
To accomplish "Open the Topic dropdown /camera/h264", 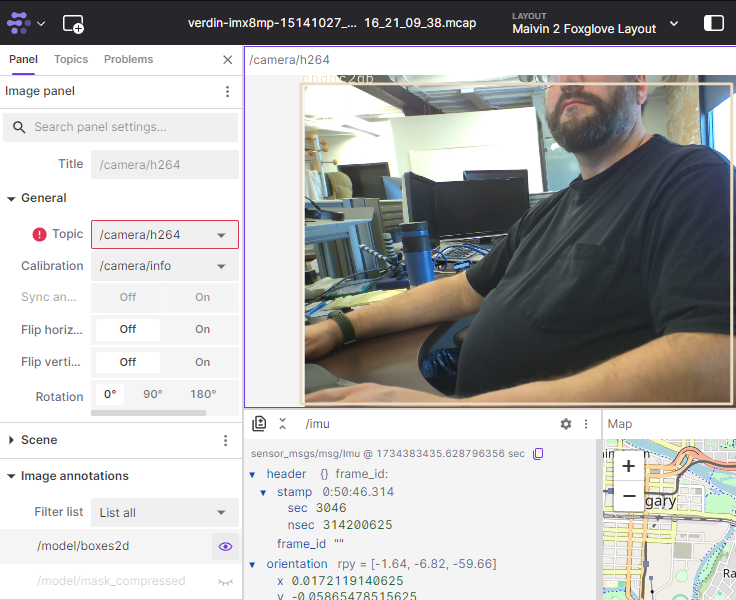I will tap(165, 235).
